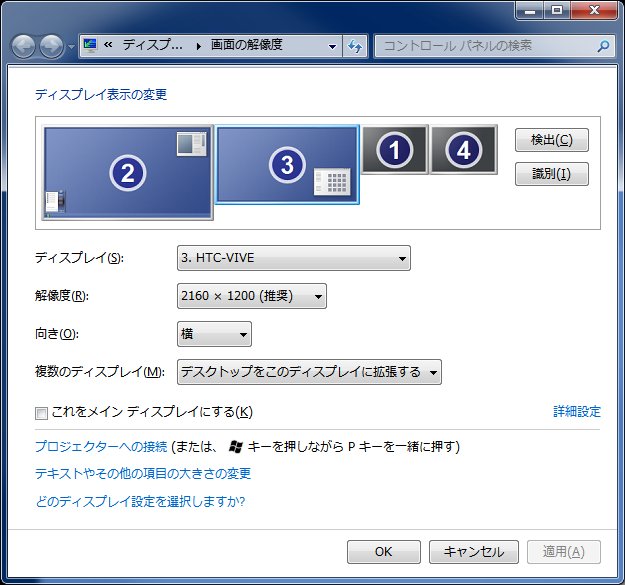625x585 pixels.
Task: Maximize the window
Action: (x=557, y=10)
